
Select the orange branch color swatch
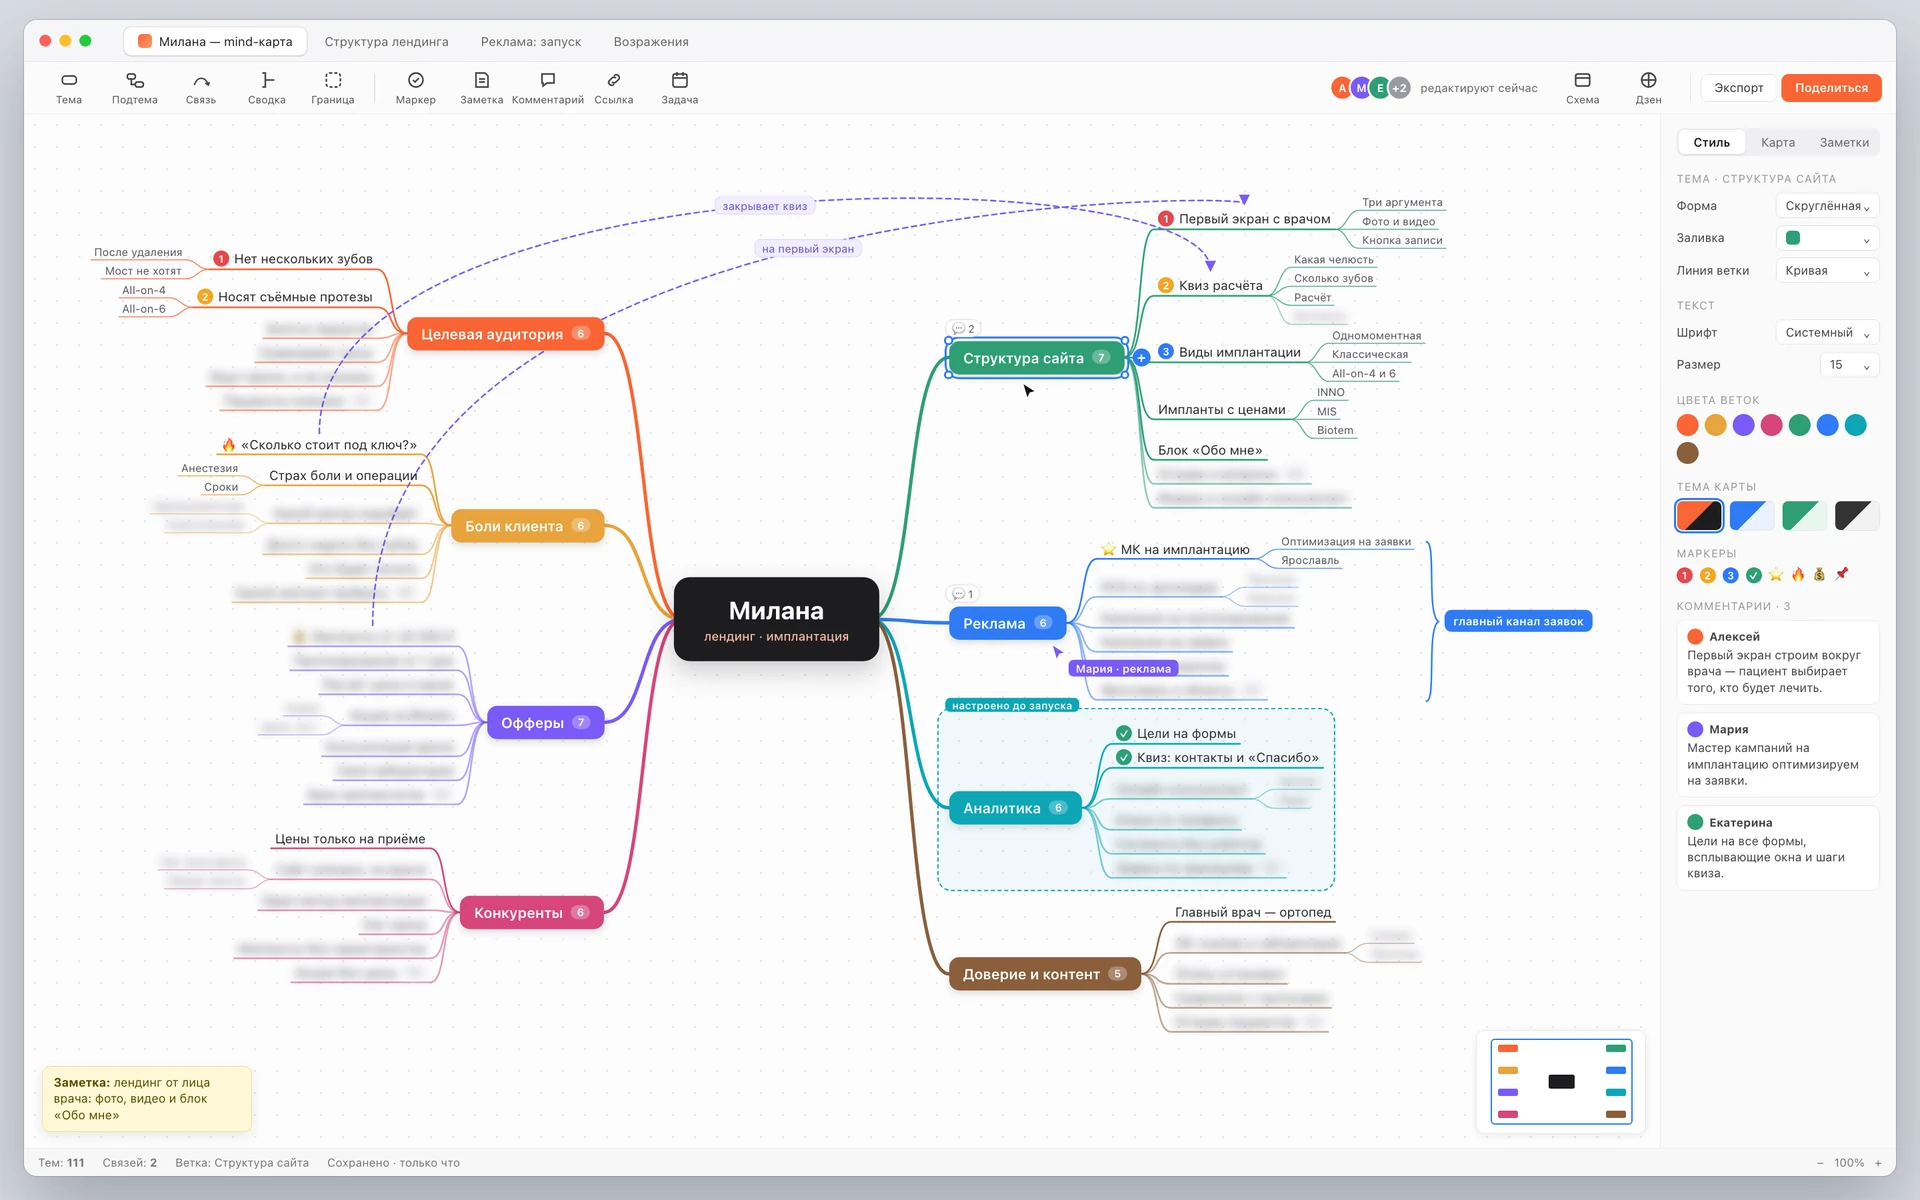(1687, 425)
